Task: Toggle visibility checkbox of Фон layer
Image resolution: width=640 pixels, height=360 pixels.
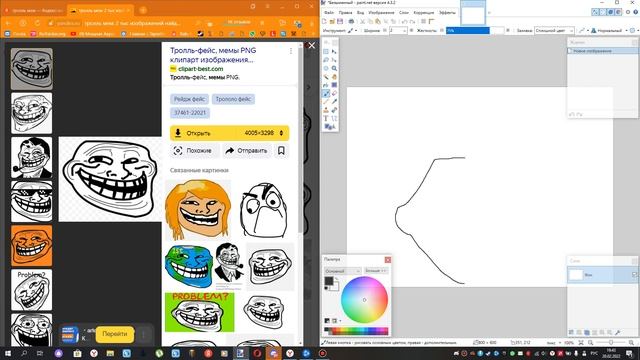Action: point(635,275)
